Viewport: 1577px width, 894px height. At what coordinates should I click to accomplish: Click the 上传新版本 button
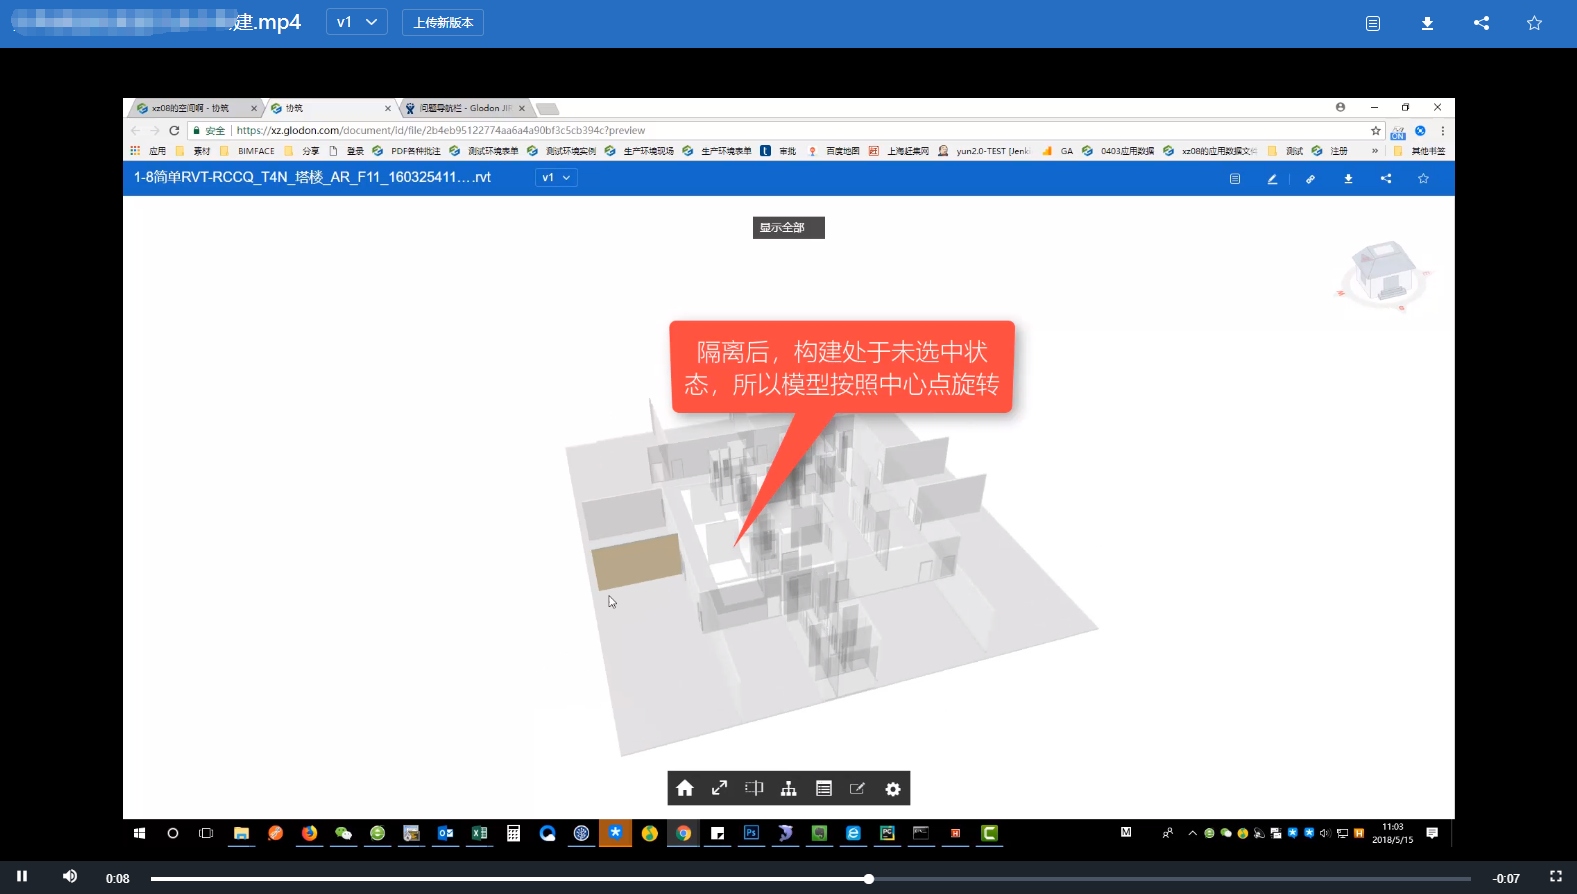443,22
